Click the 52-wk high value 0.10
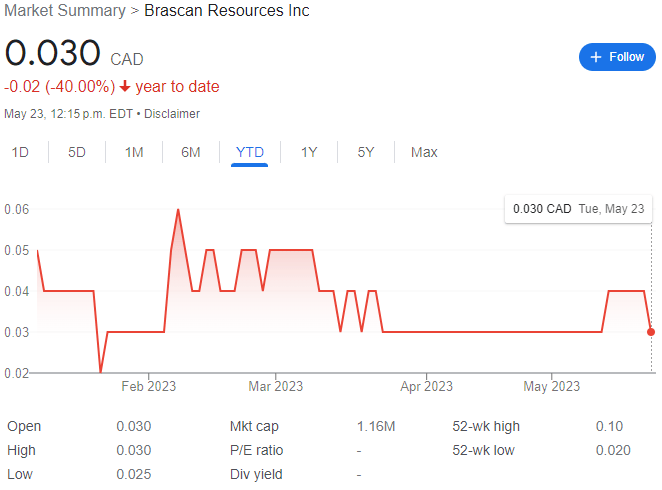Screen dimensions: 662x490 [609, 426]
